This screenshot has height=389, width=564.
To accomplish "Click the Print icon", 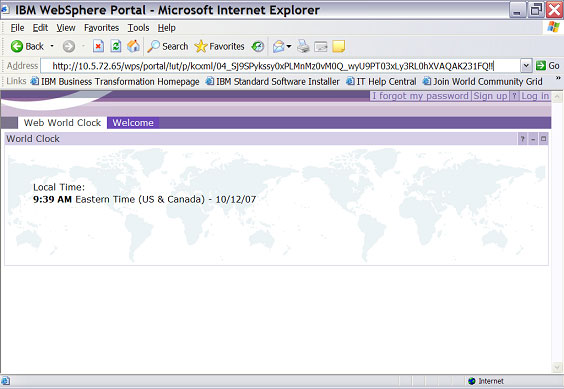I will coord(303,46).
